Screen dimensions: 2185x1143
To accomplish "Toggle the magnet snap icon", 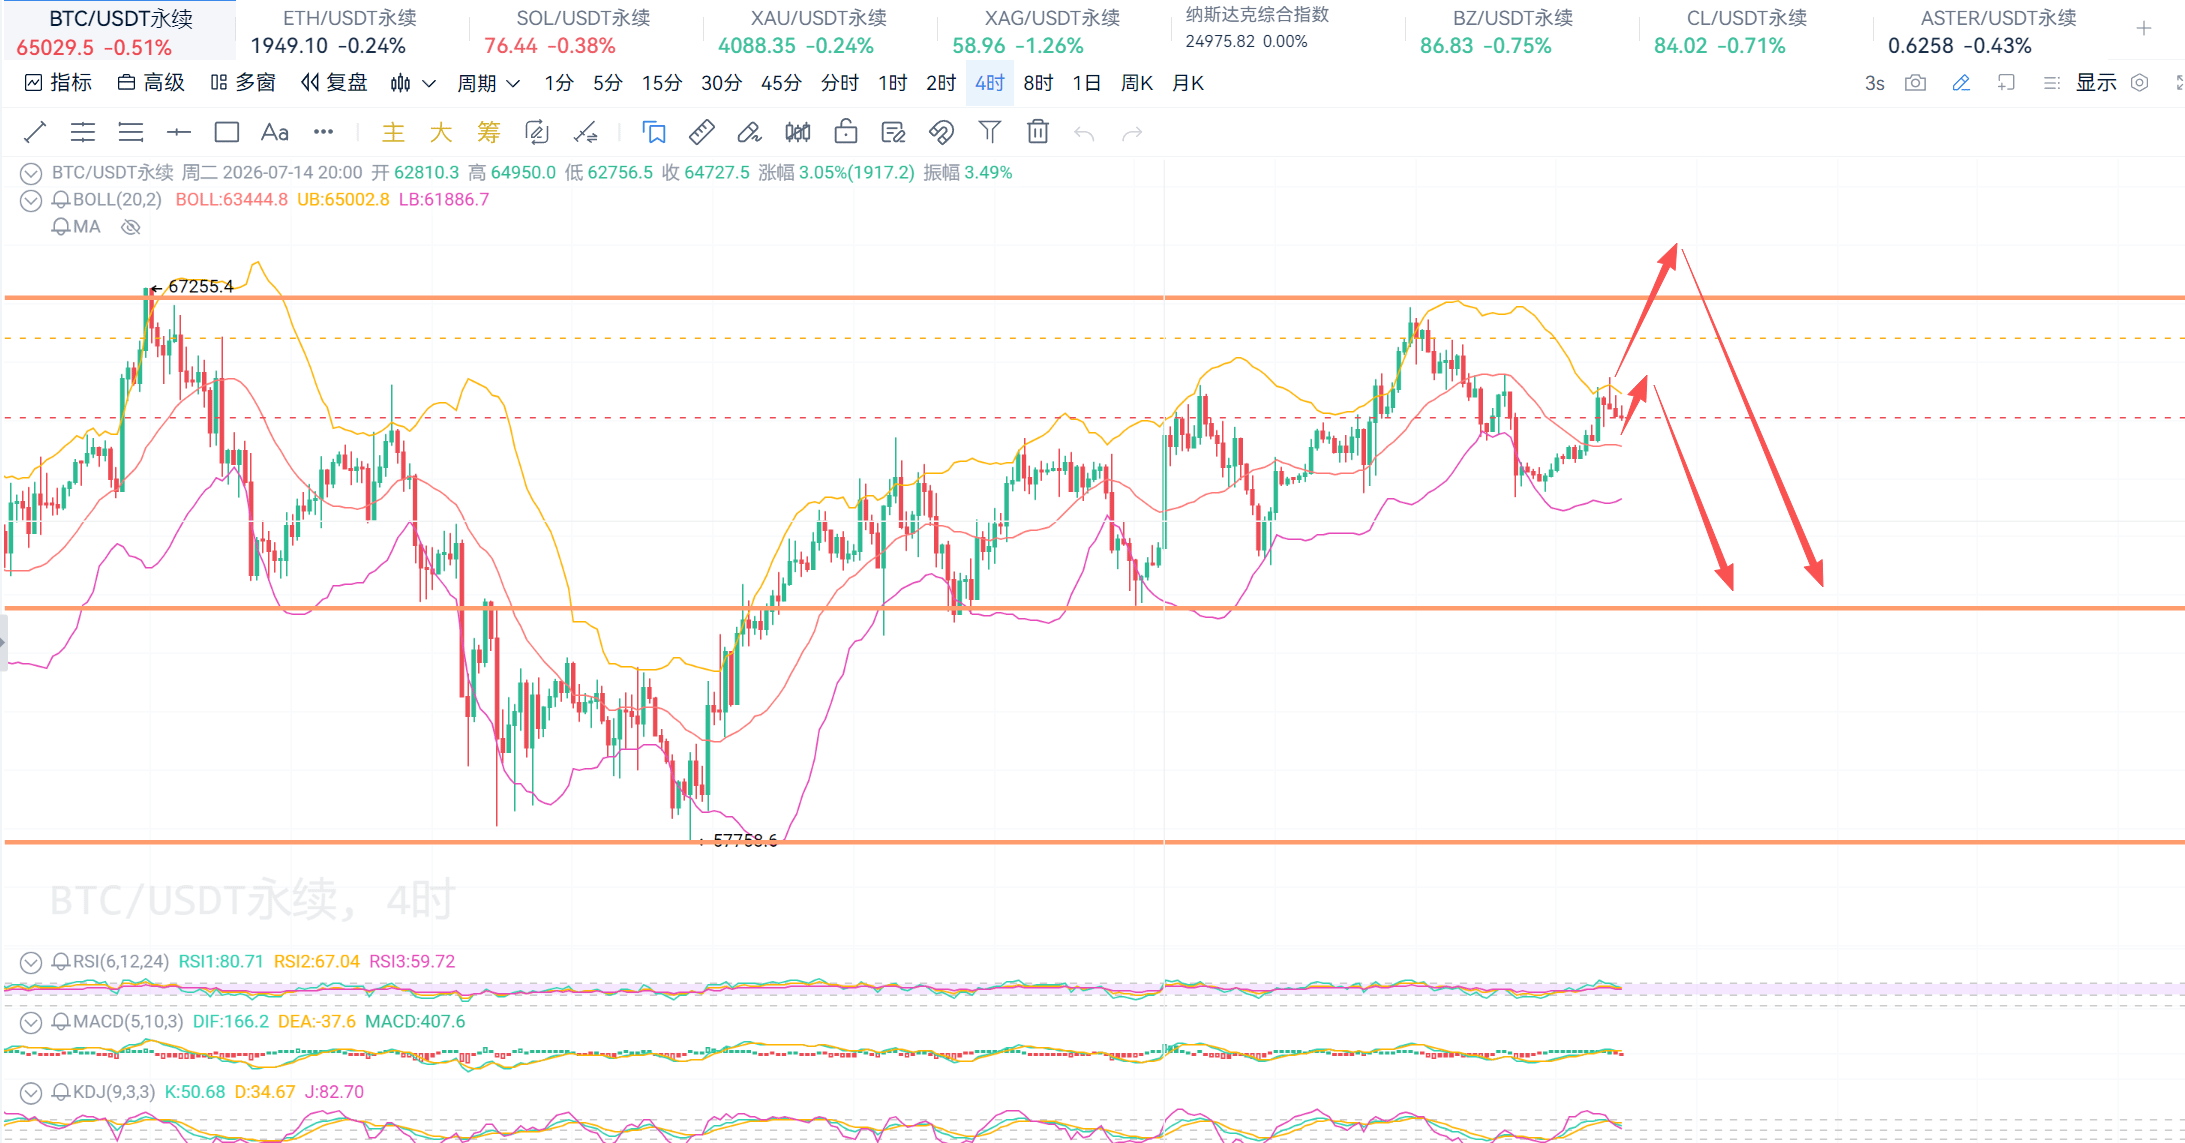I will tap(941, 132).
